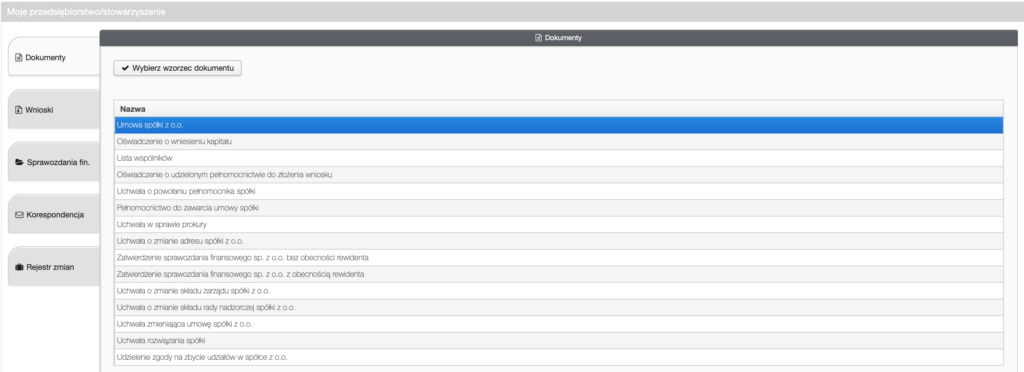Select Uchwała w sprawie prokury row

click(x=558, y=225)
